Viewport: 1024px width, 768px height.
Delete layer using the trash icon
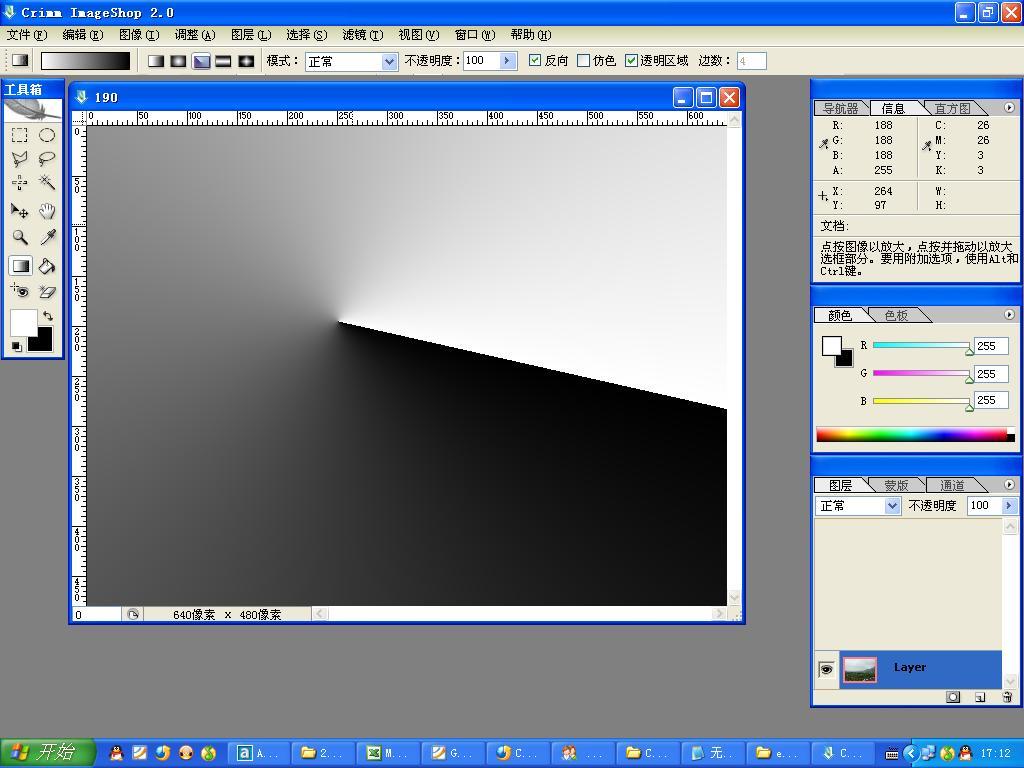tap(1006, 697)
